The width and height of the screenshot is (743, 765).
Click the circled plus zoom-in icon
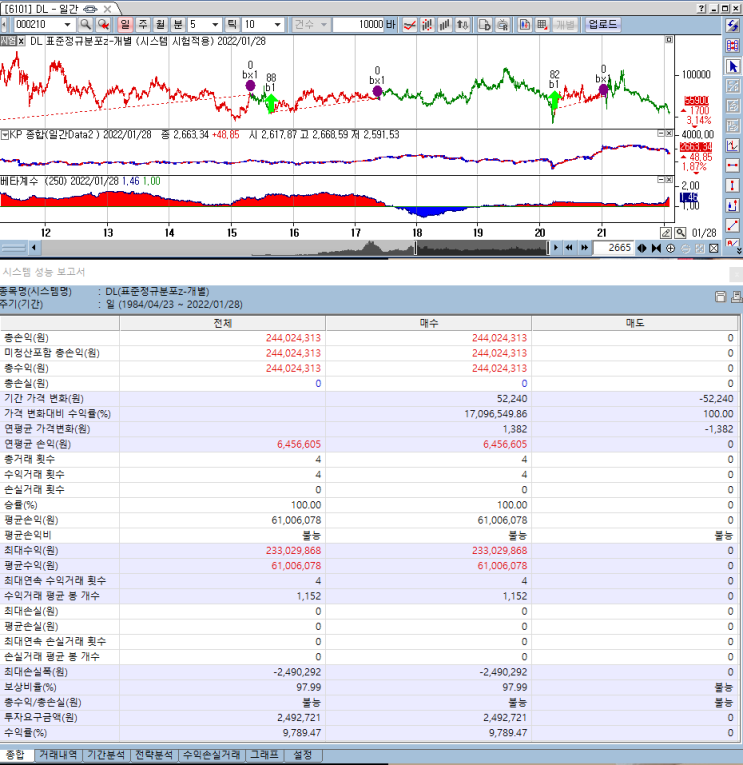tap(671, 248)
